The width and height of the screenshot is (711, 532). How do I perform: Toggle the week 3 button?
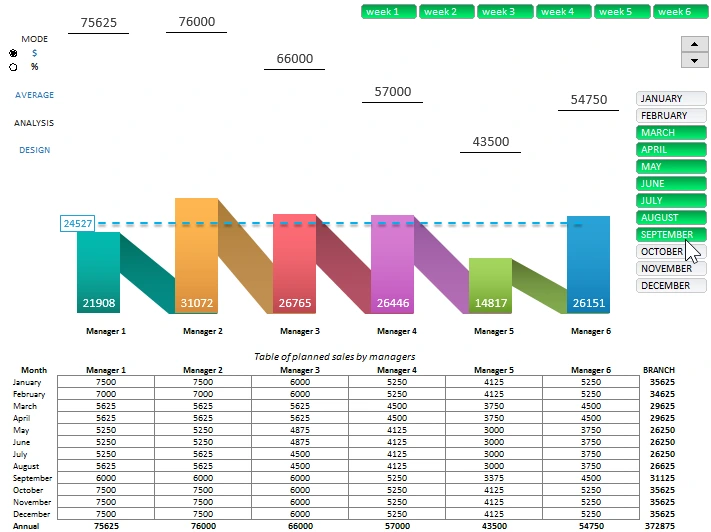tap(505, 12)
